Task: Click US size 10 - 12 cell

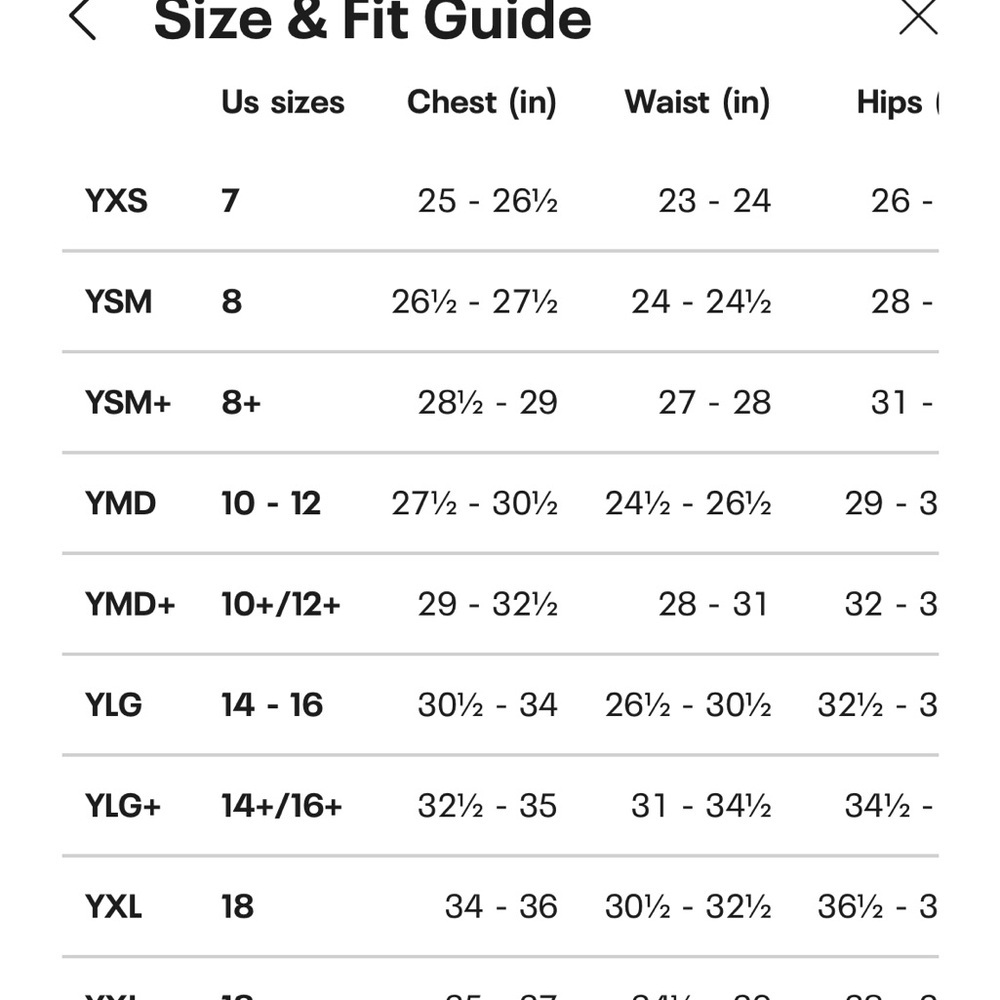Action: point(271,503)
